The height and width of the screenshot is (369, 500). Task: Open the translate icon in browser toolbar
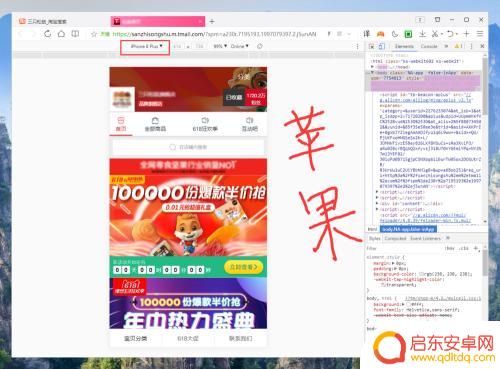[367, 34]
